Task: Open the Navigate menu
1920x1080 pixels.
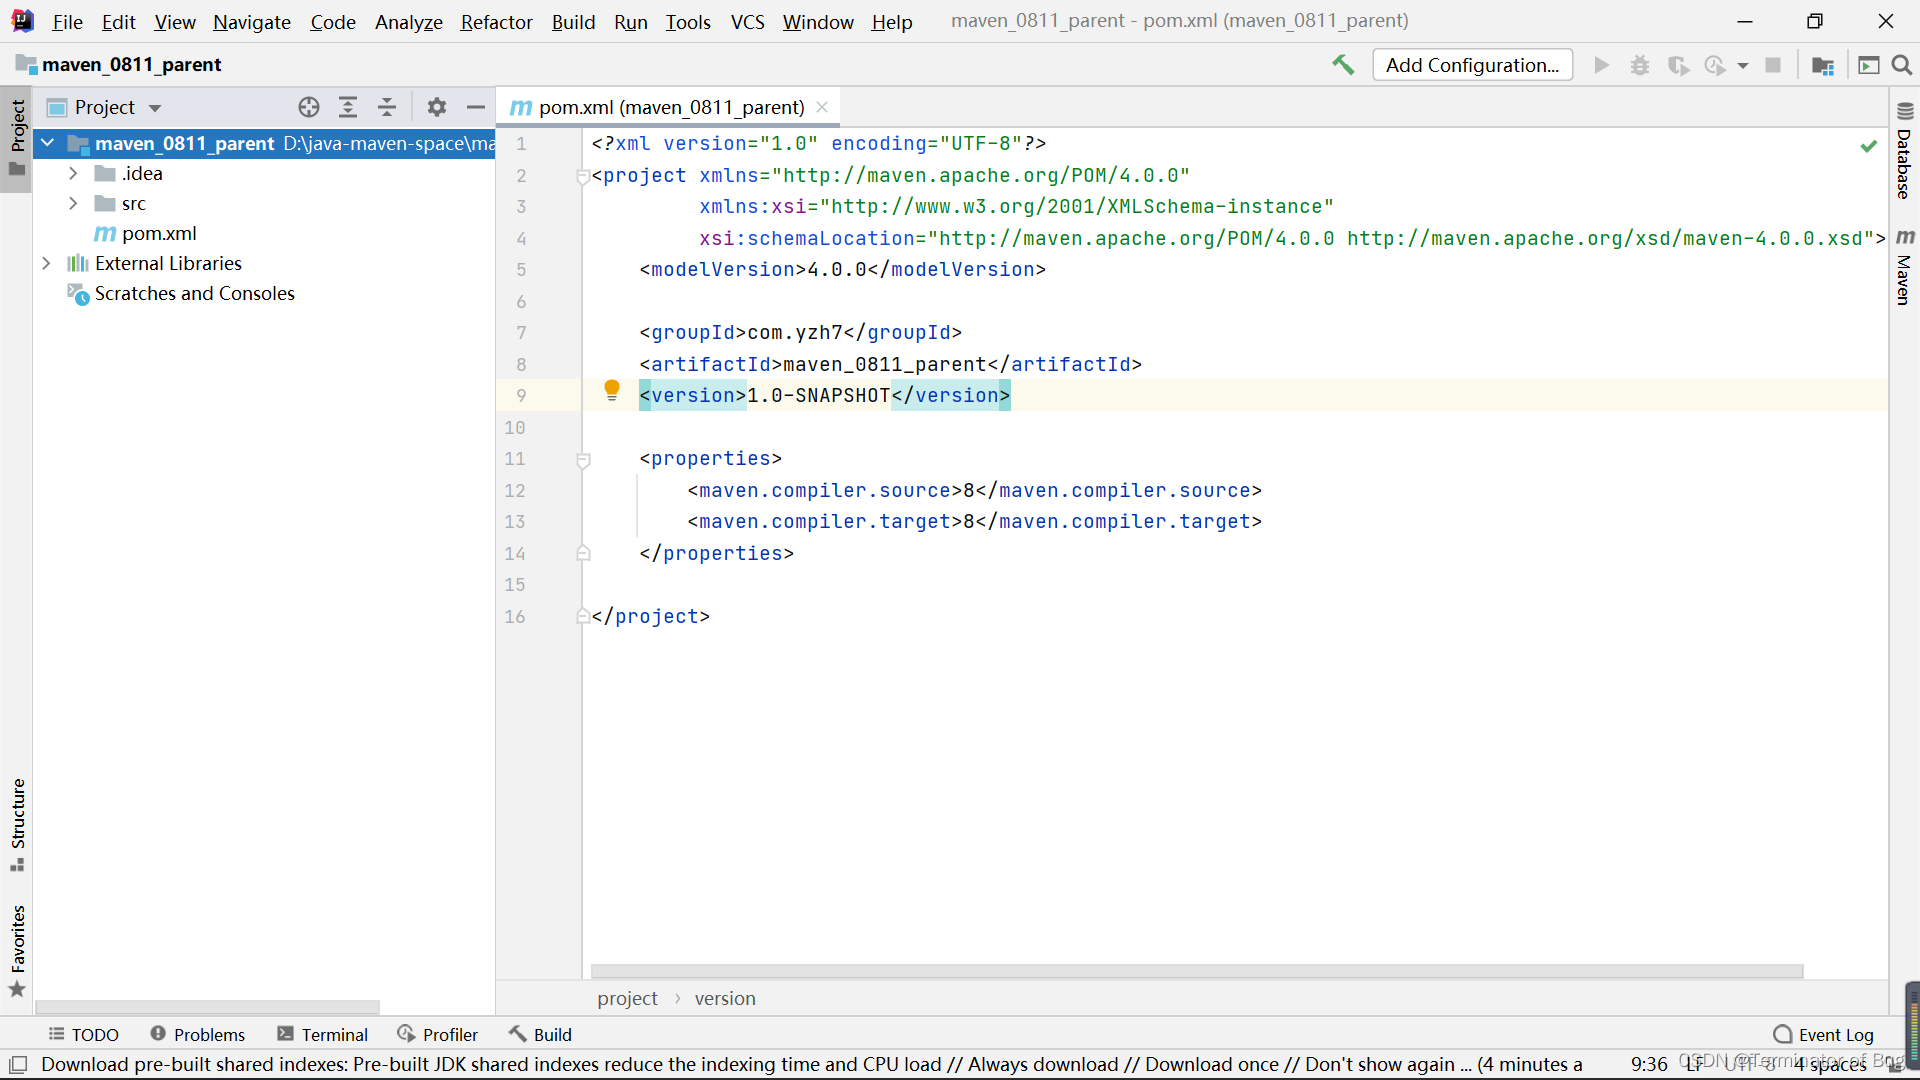Action: coord(251,21)
